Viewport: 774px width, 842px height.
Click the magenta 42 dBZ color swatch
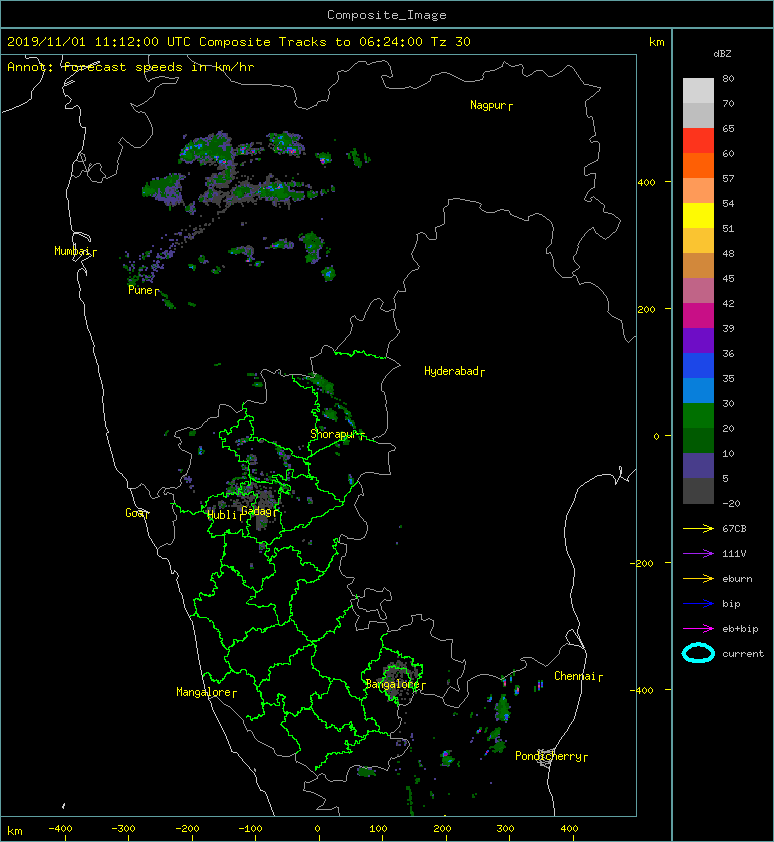point(698,315)
